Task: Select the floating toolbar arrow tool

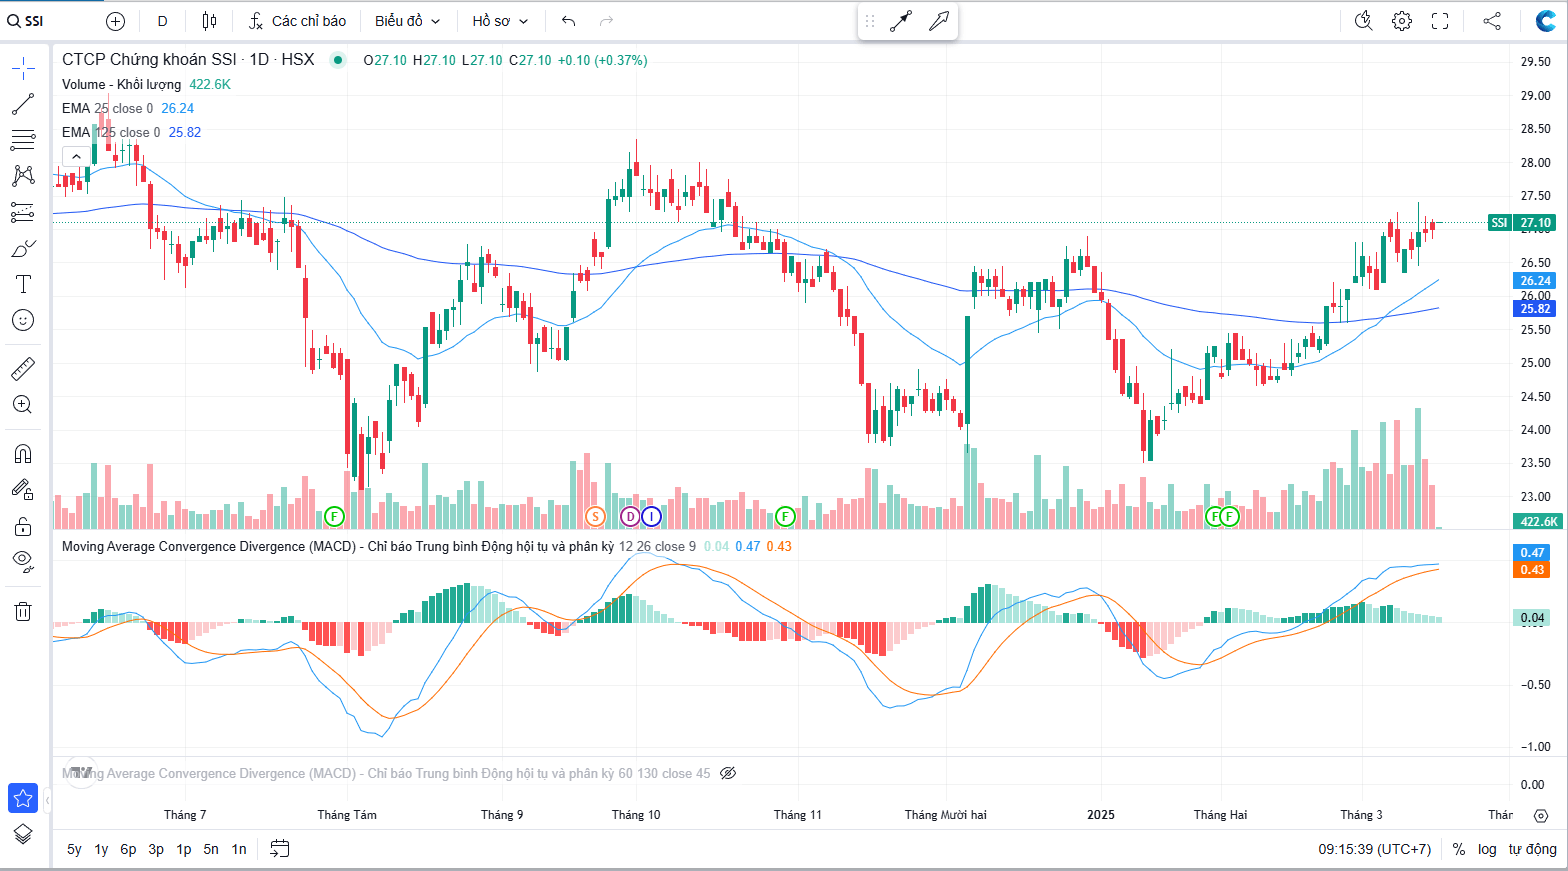Action: coord(938,21)
